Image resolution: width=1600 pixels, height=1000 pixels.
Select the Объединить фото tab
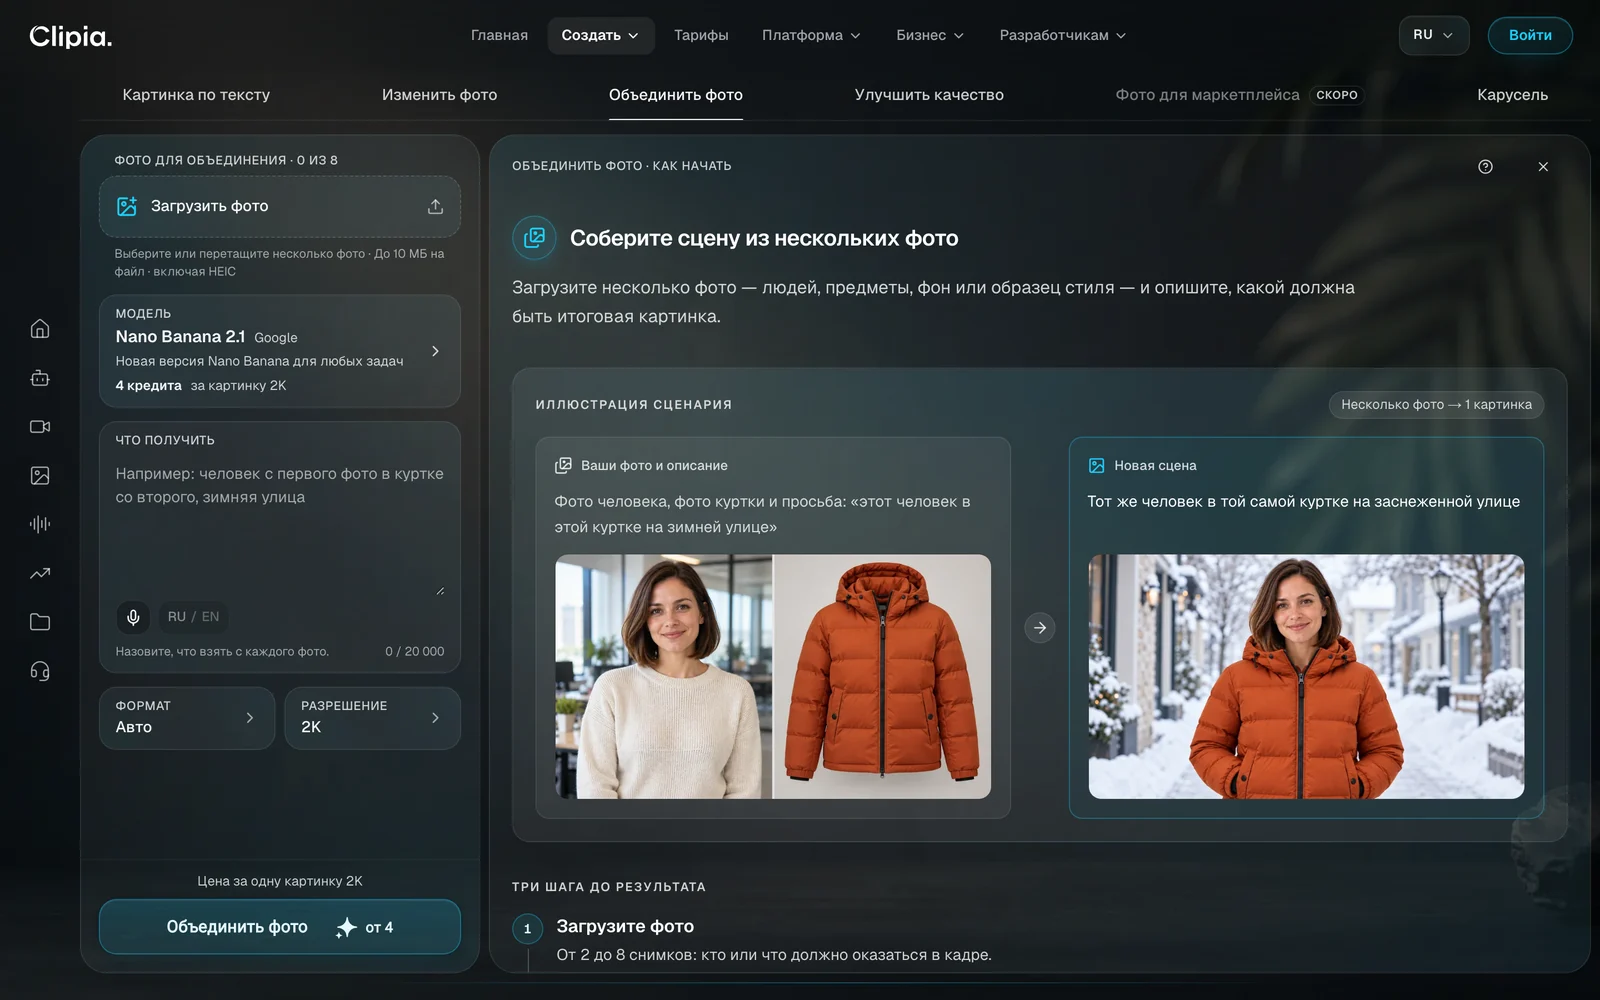[676, 95]
